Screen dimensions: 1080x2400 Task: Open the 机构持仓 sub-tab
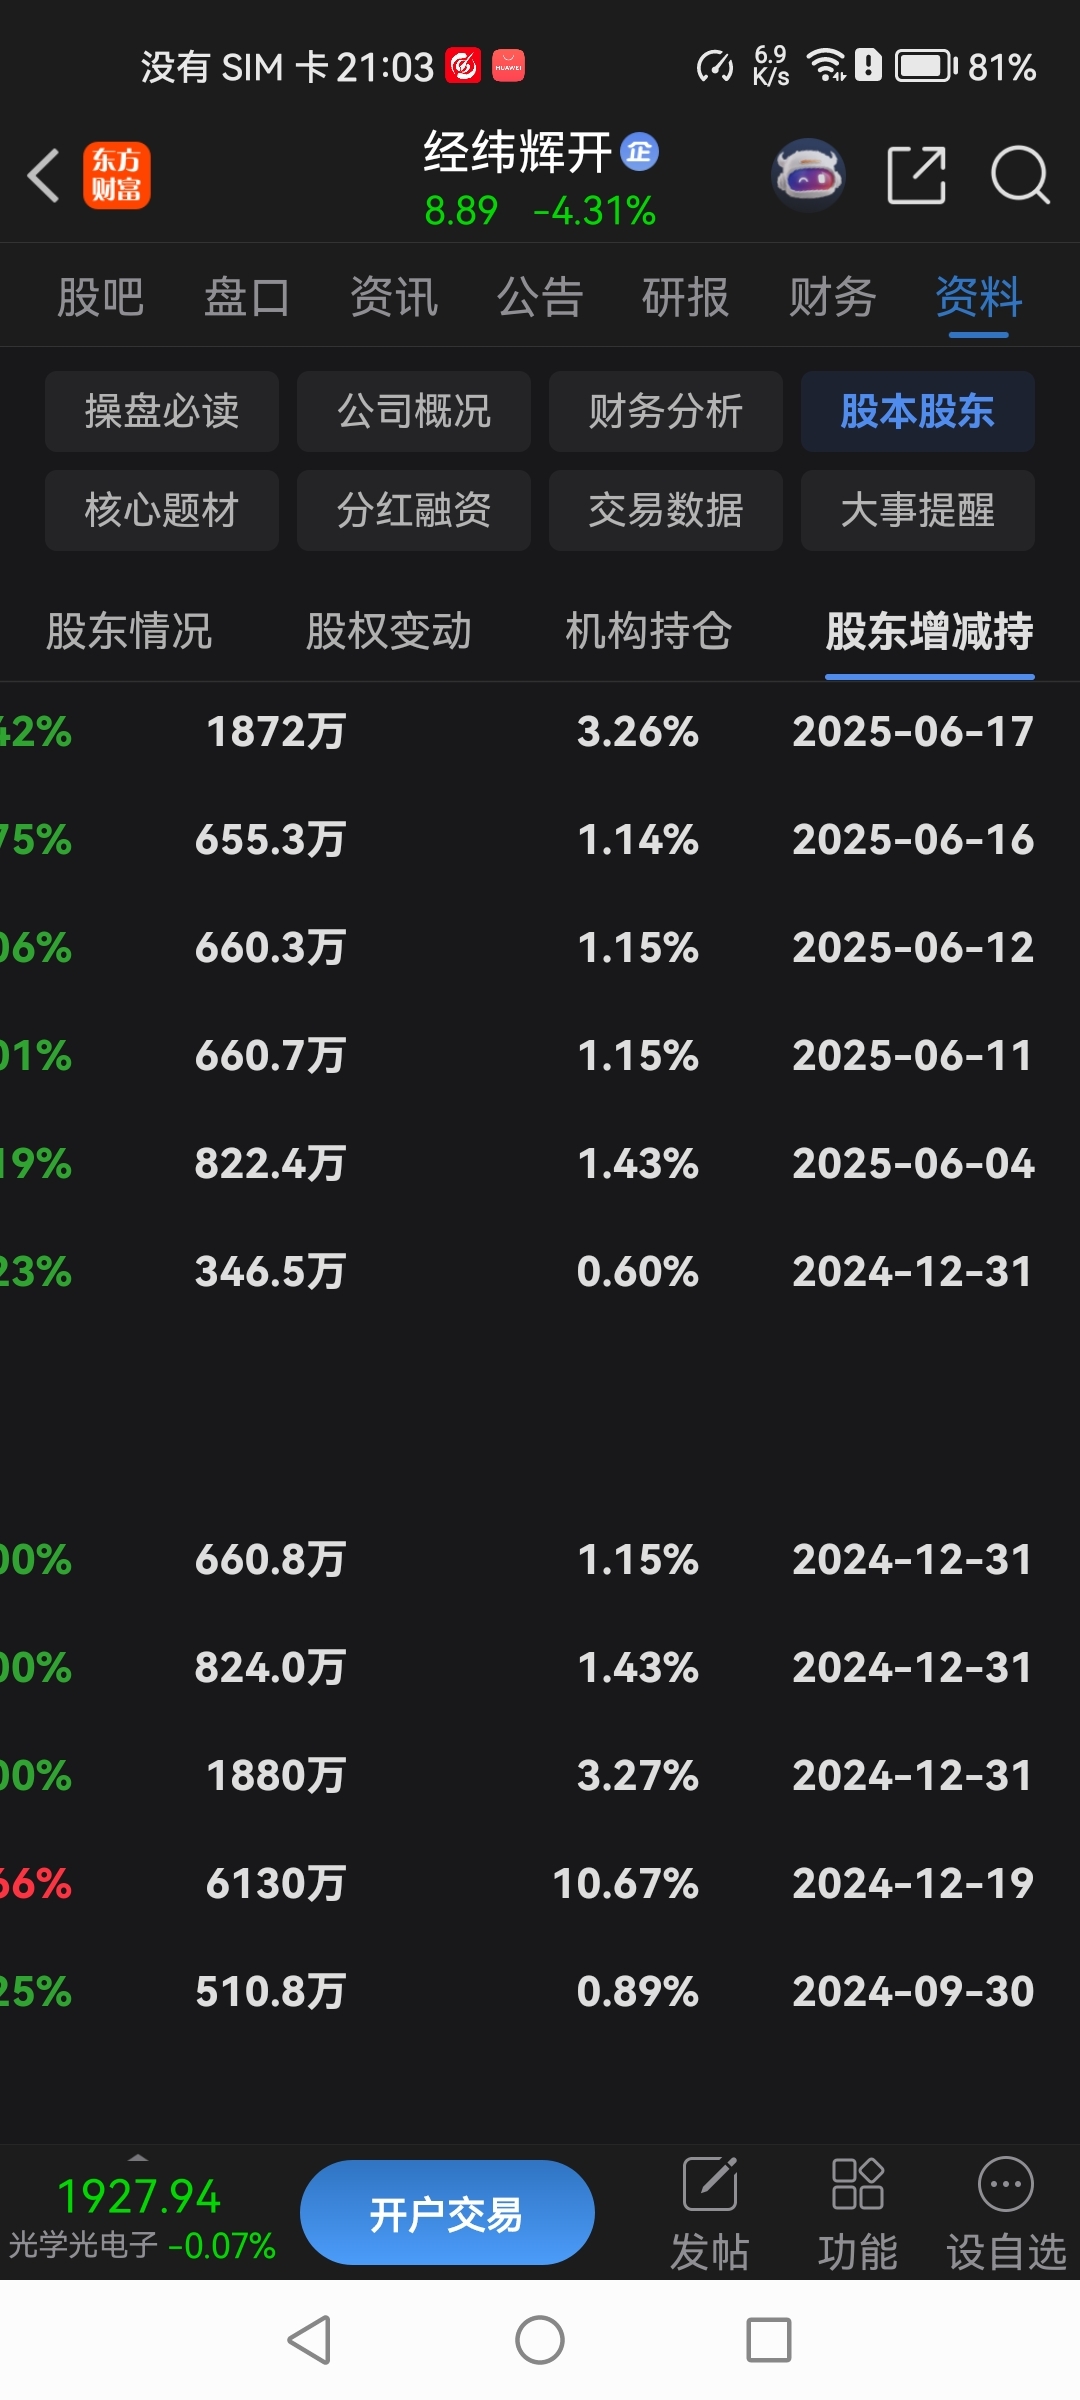[648, 631]
